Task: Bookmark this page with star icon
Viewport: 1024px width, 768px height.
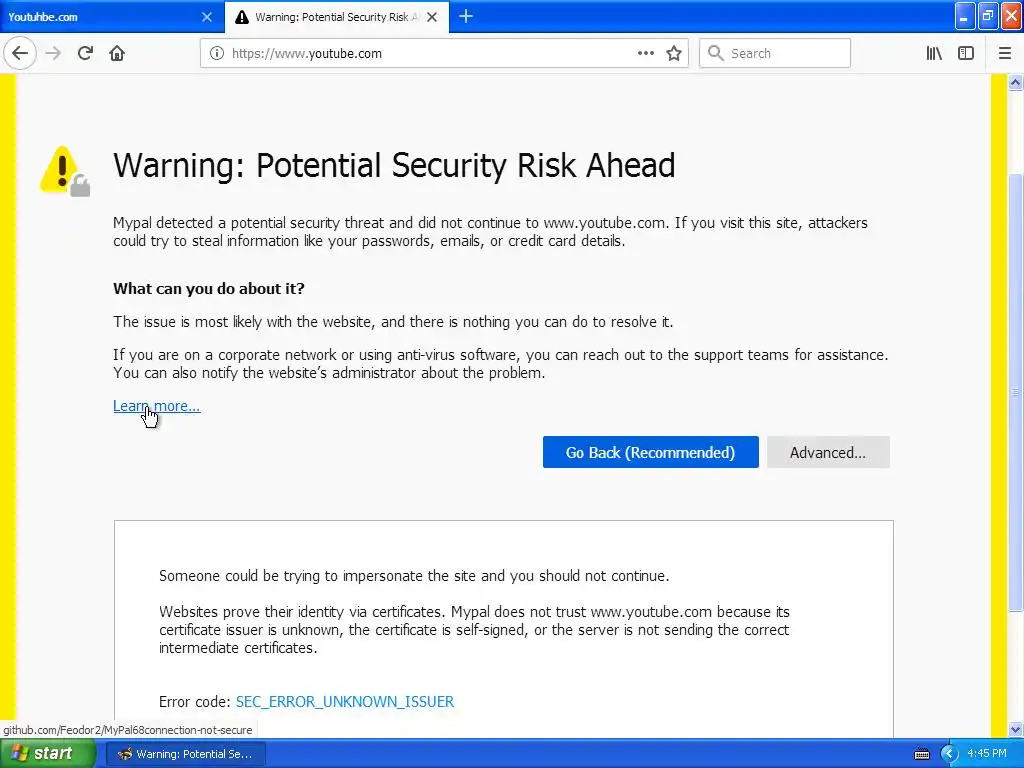Action: pyautogui.click(x=674, y=53)
